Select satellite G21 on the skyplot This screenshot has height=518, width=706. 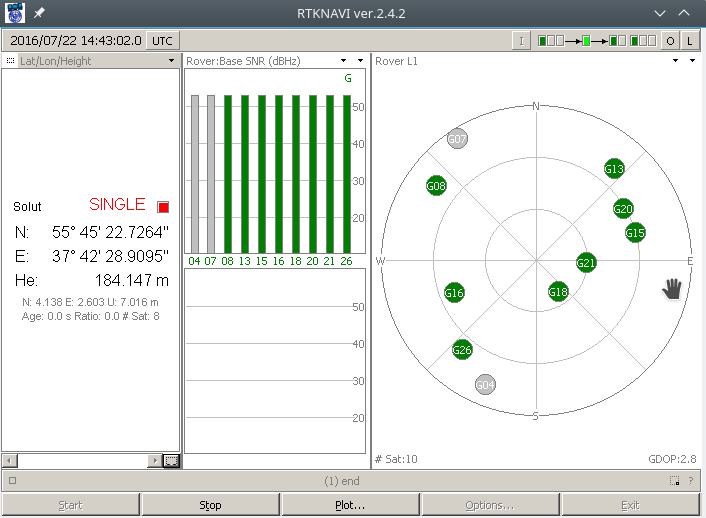586,263
